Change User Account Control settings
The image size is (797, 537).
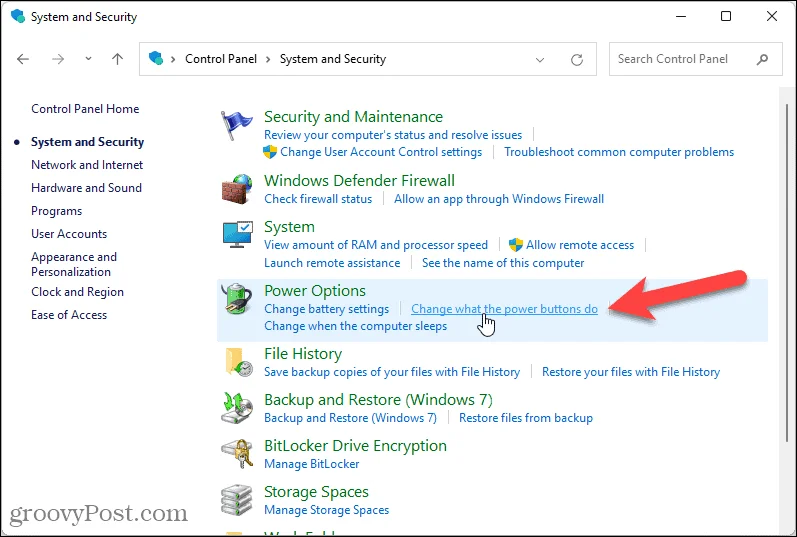[x=381, y=152]
